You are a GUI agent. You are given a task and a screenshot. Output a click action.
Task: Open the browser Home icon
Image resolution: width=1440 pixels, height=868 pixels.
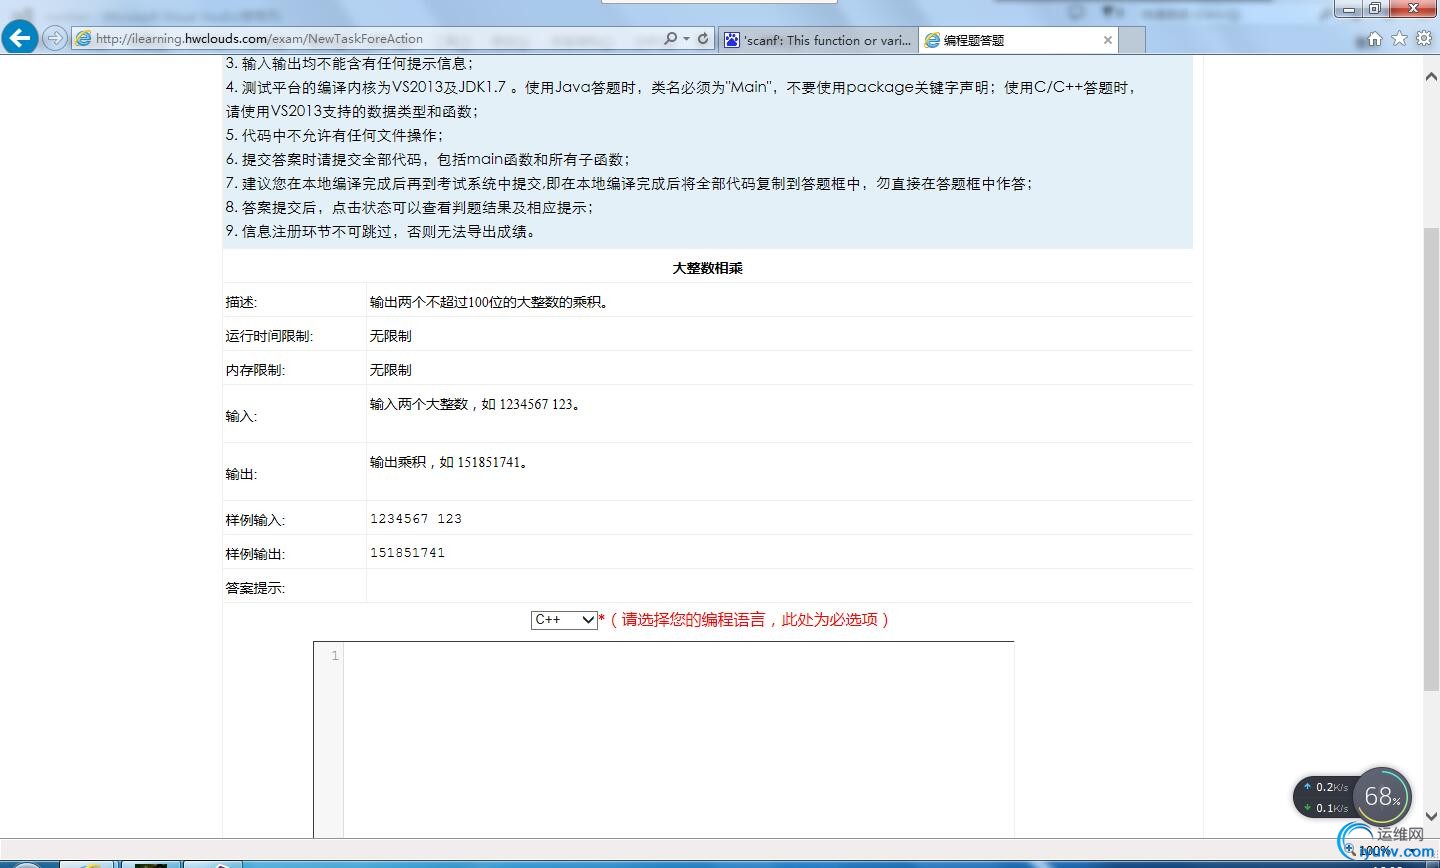click(x=1375, y=39)
